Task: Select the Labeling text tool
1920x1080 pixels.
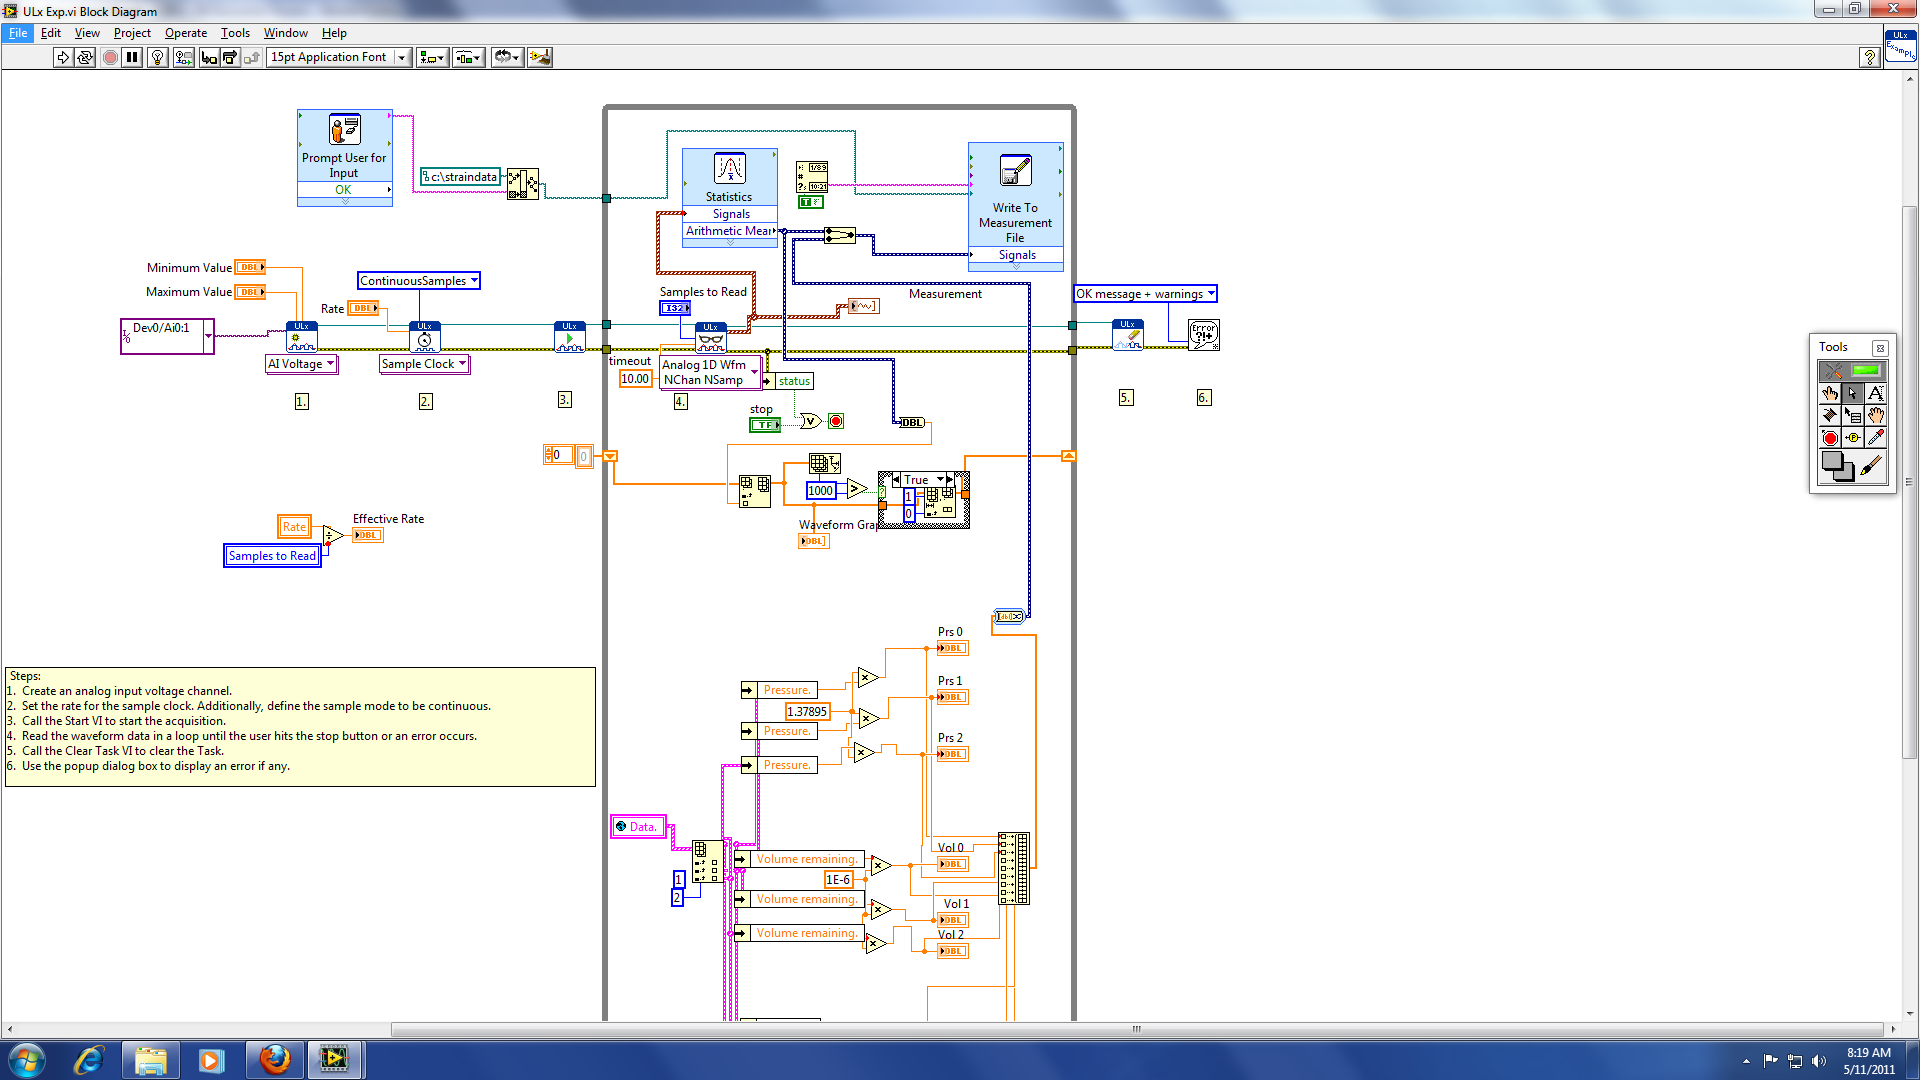Action: coord(1876,393)
